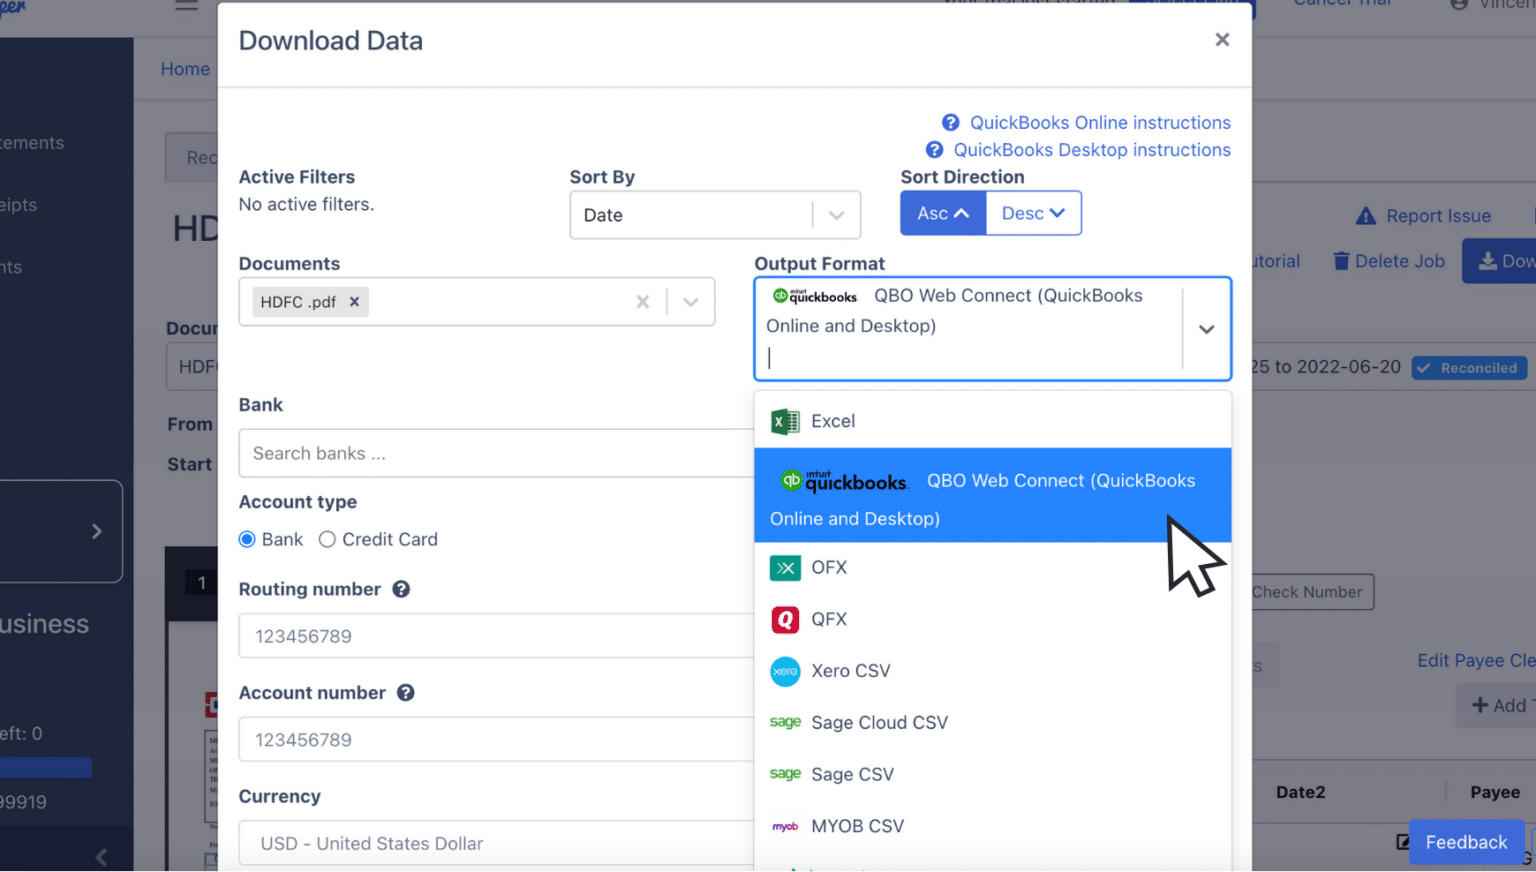The image size is (1536, 872).
Task: Open the QuickBooks Desktop instructions link
Action: coord(1092,149)
